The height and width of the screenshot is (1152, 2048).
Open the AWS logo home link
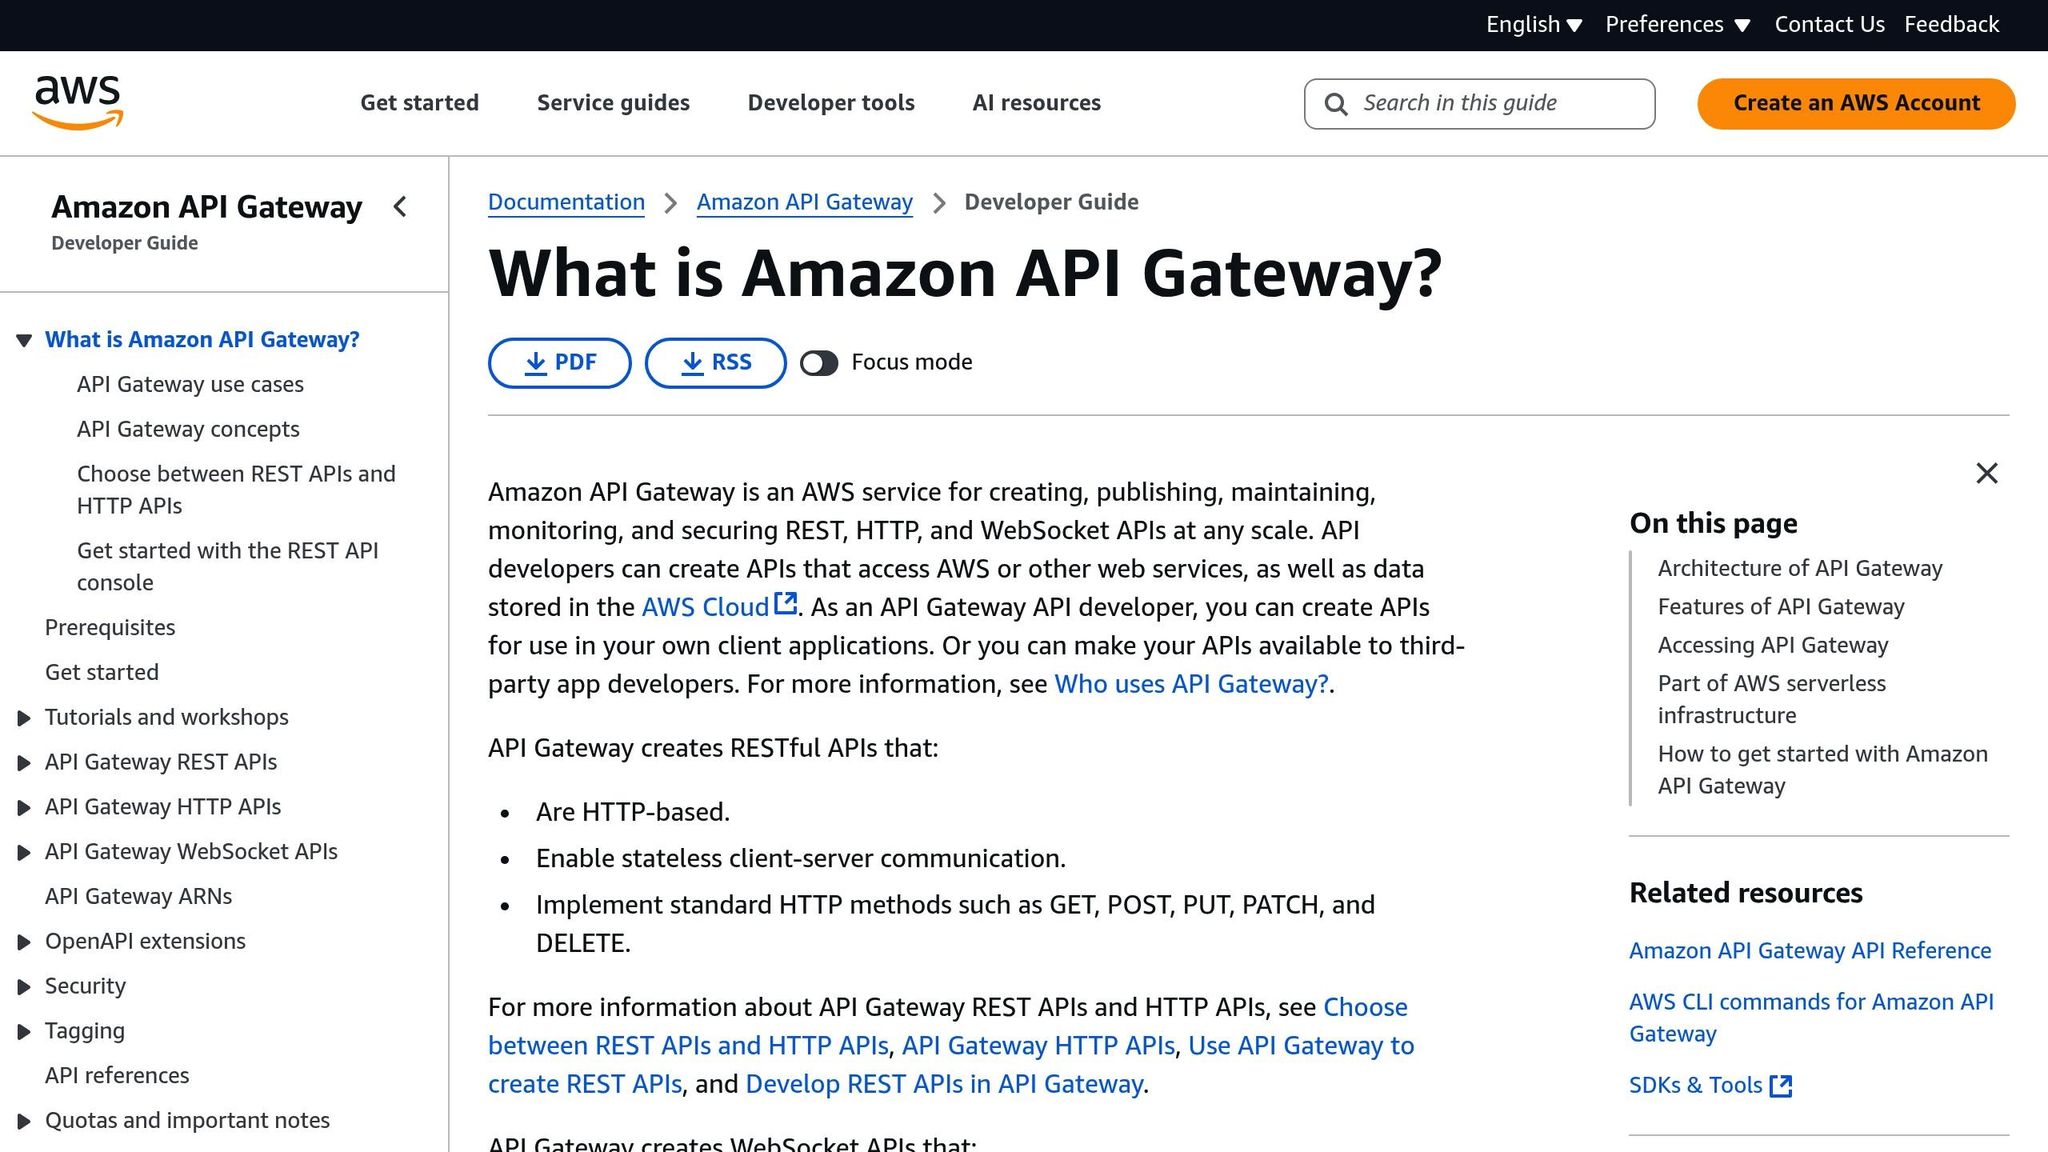tap(78, 103)
